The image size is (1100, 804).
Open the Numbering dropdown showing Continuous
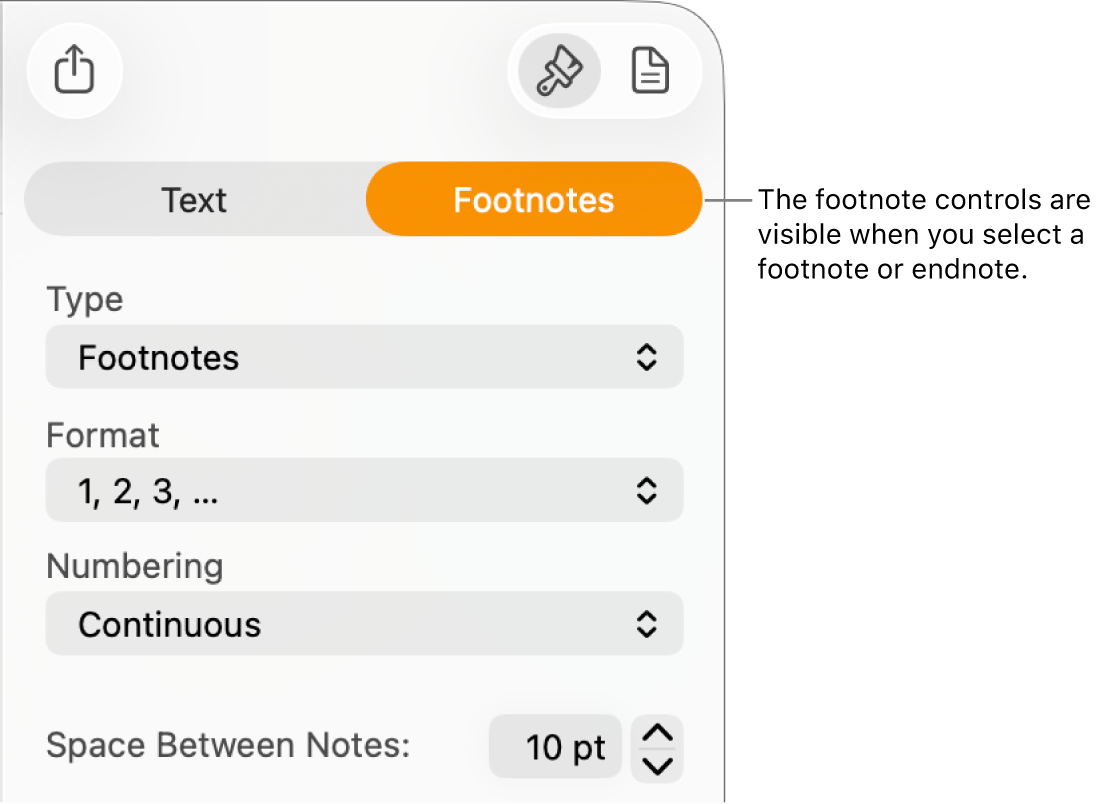(364, 624)
